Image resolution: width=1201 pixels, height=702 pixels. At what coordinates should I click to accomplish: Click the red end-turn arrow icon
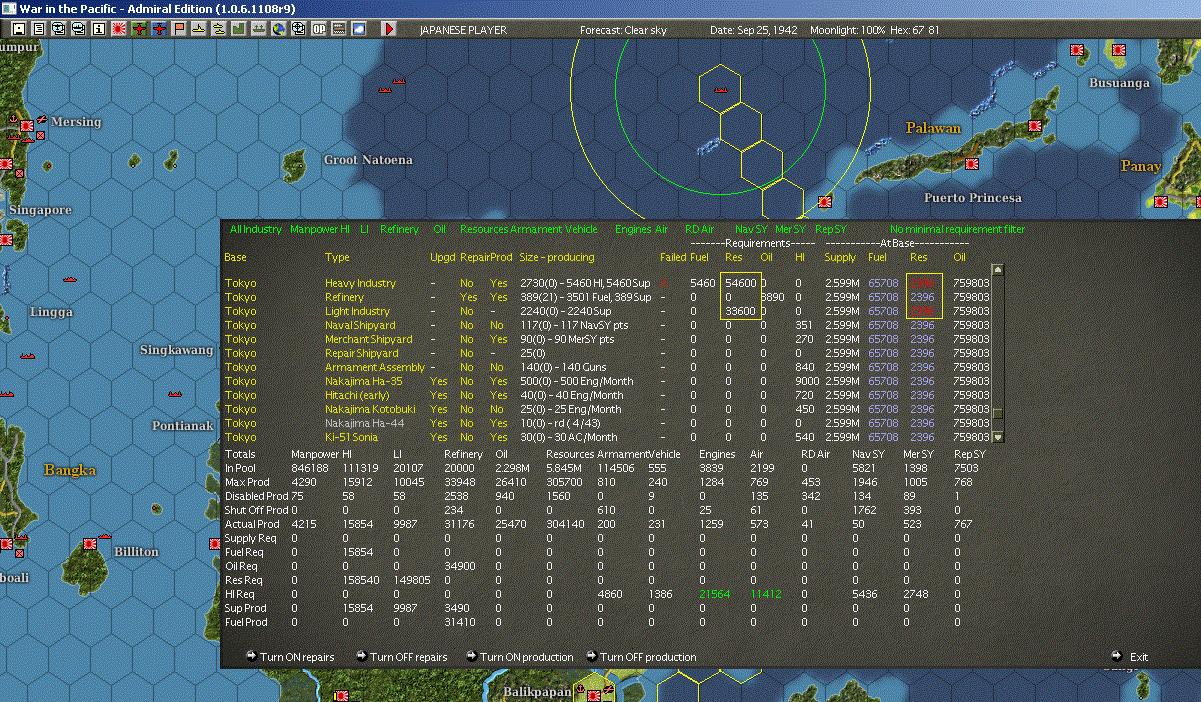pos(389,29)
